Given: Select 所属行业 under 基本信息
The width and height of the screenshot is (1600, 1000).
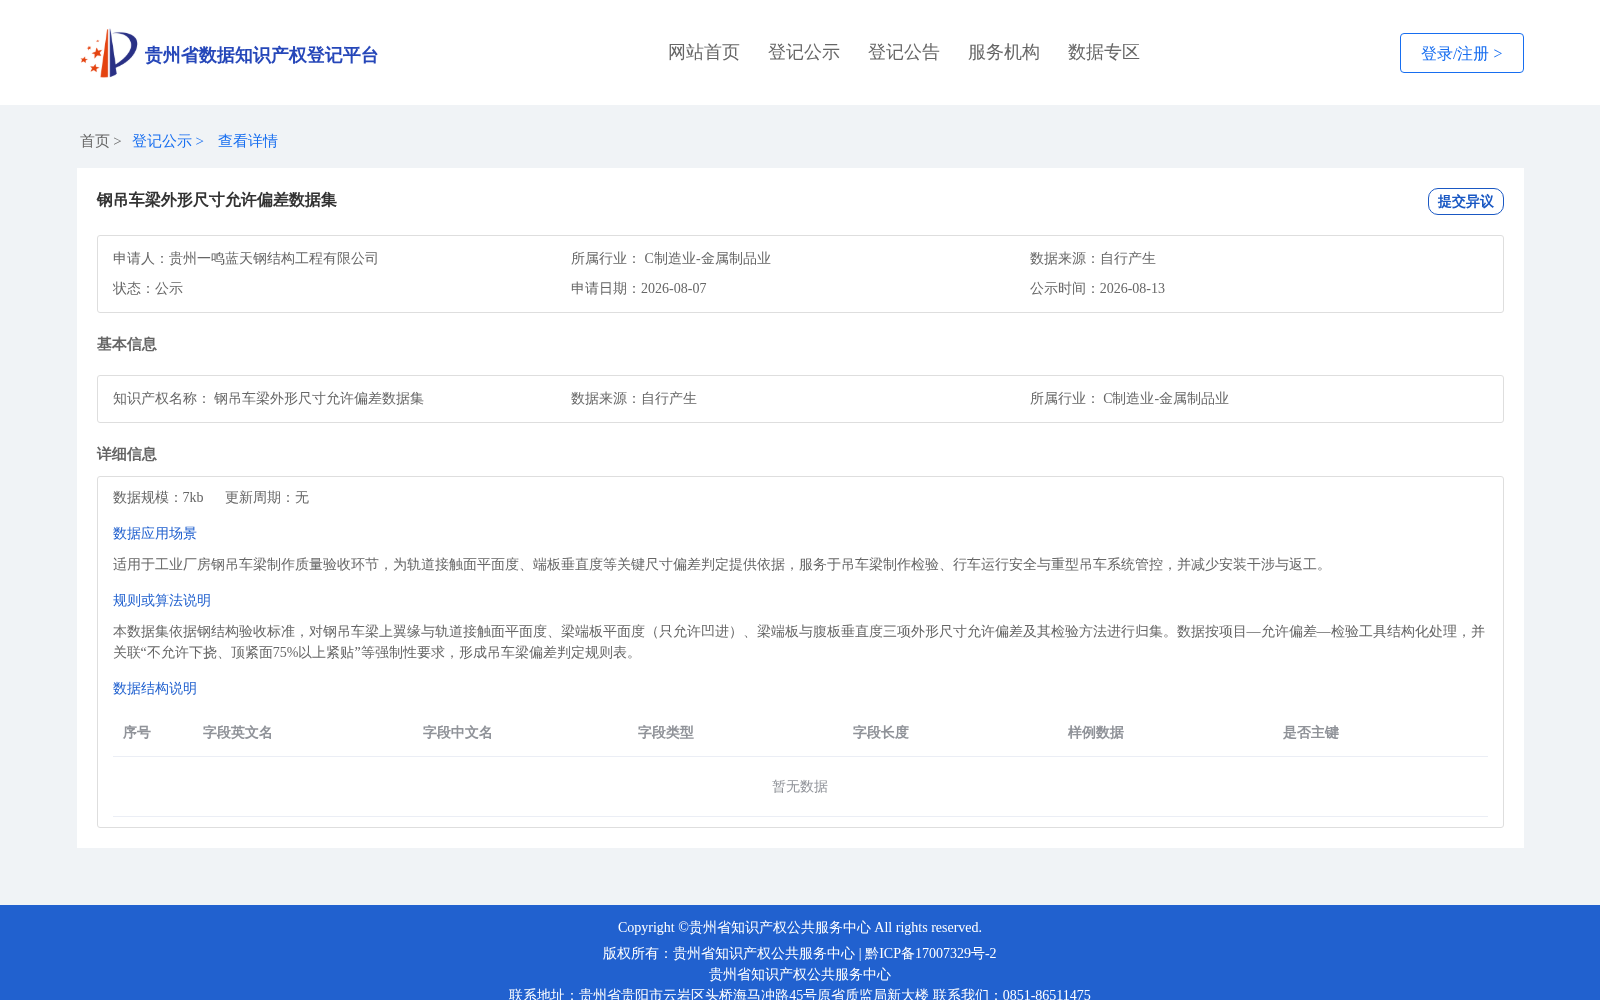Looking at the screenshot, I should tap(1130, 398).
